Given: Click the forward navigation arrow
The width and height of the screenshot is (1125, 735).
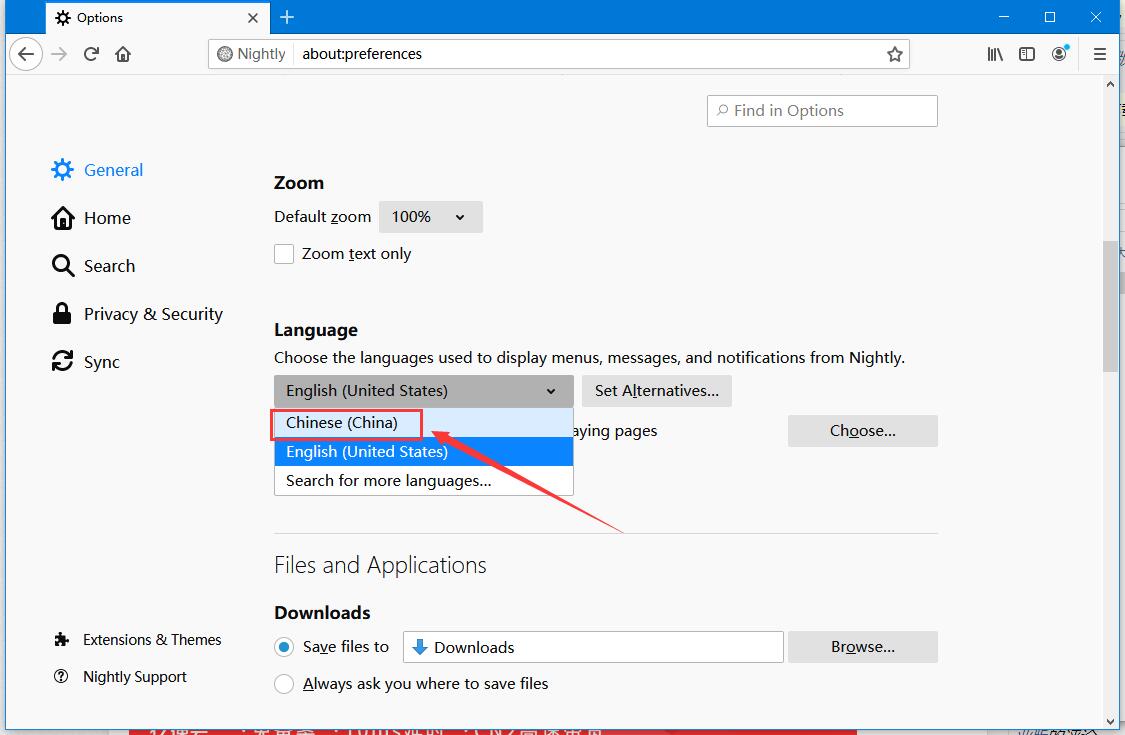Looking at the screenshot, I should [59, 54].
